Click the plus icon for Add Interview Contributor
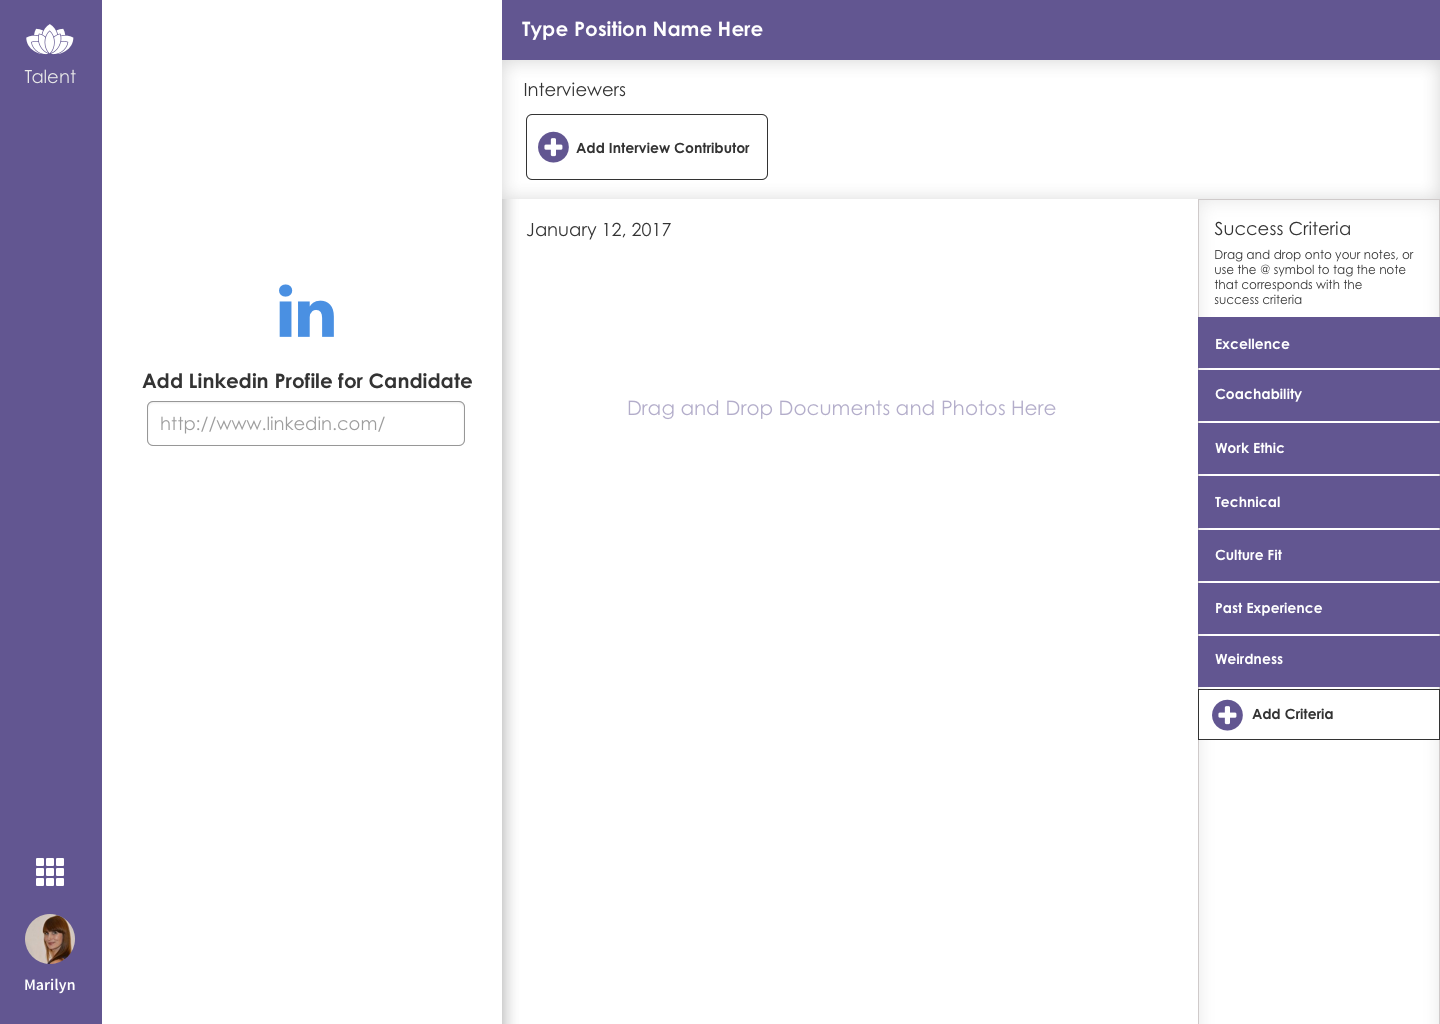 pos(553,147)
